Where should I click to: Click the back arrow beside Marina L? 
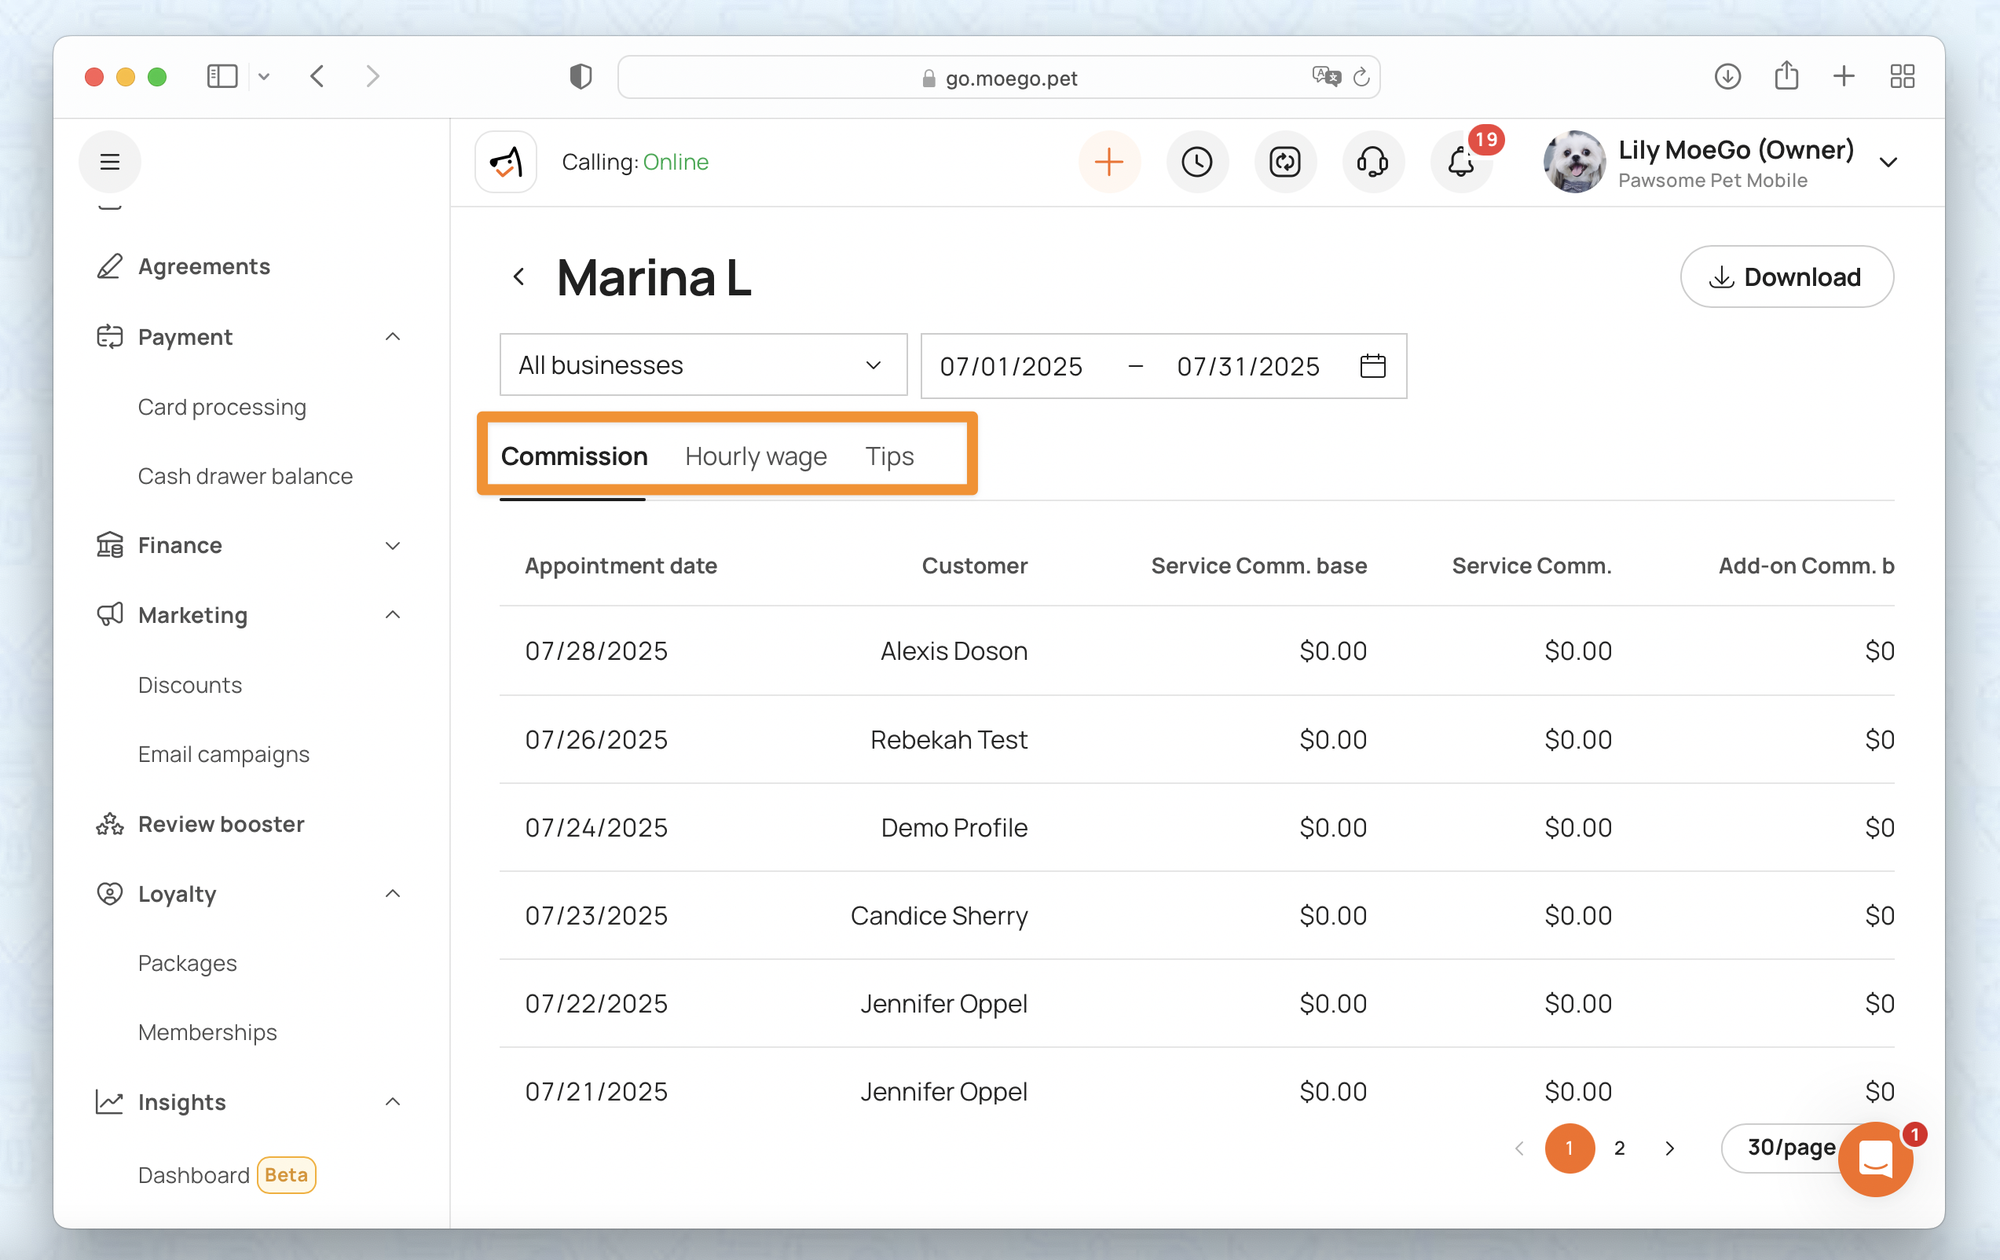click(519, 277)
